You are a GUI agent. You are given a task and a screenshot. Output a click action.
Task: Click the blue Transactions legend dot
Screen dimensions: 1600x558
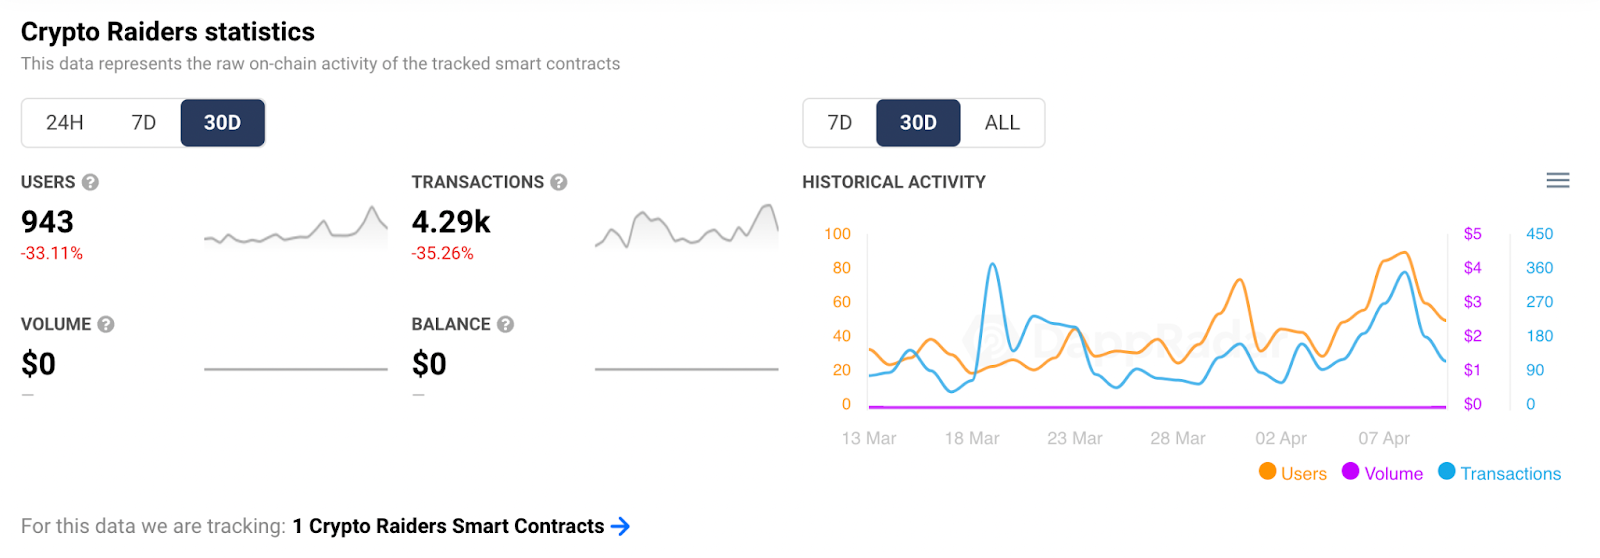point(1447,472)
